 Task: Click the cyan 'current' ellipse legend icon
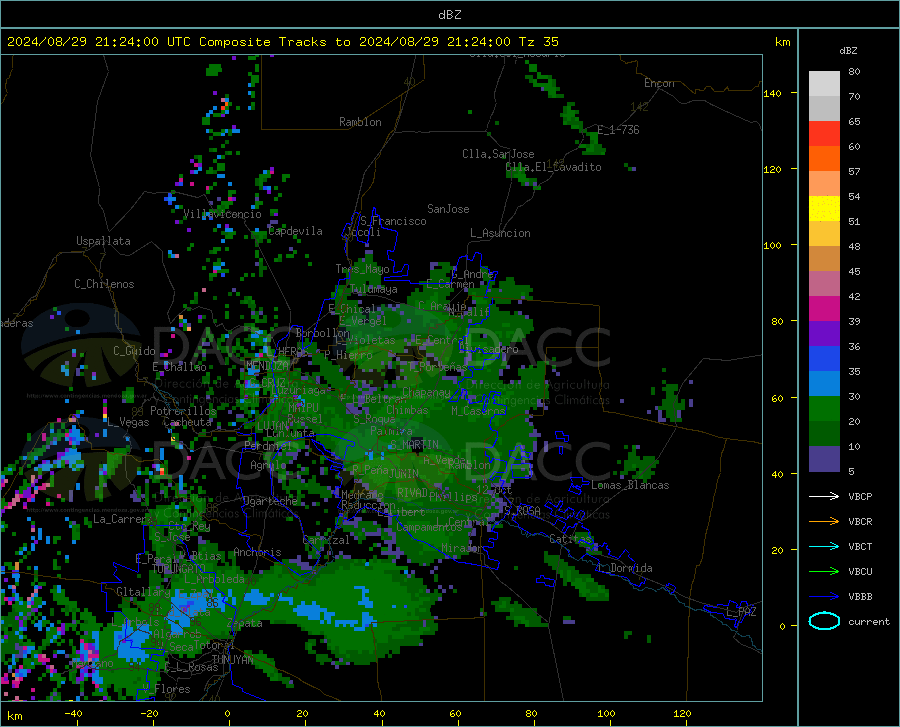pos(824,621)
